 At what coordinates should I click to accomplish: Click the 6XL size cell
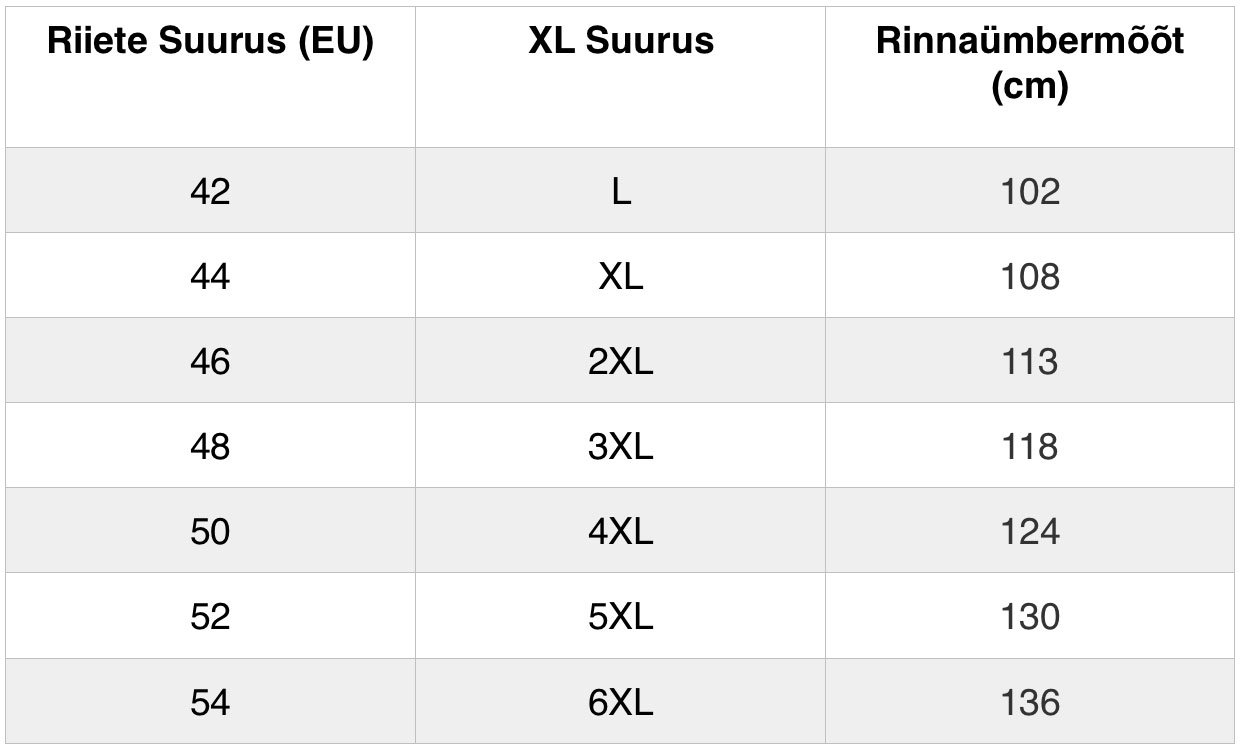[621, 703]
